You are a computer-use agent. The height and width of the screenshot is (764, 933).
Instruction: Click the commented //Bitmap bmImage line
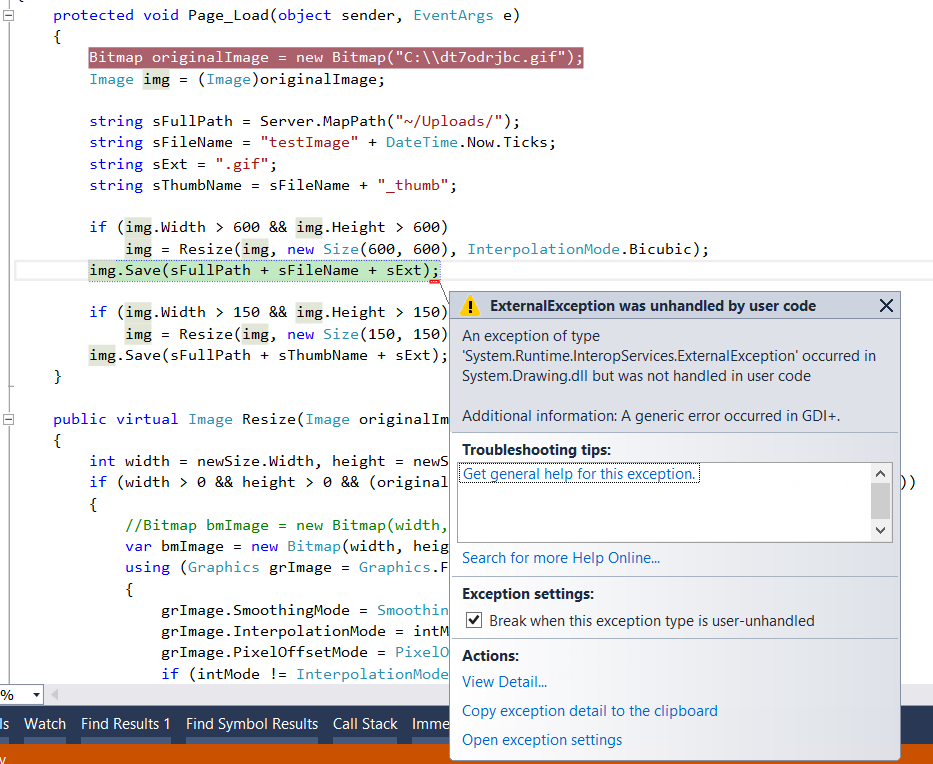pyautogui.click(x=286, y=525)
